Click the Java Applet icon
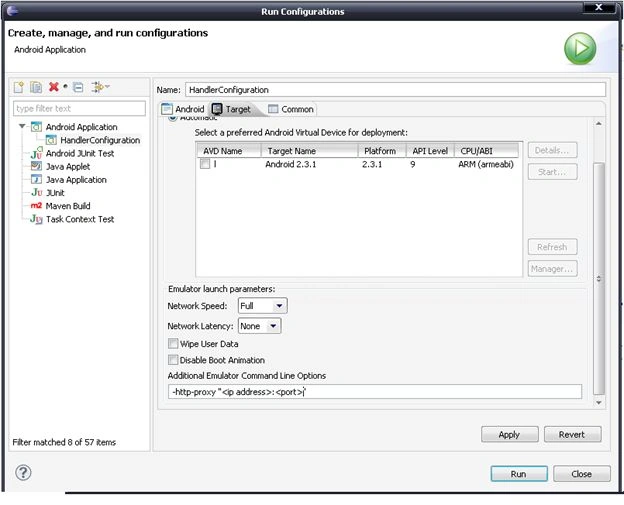This screenshot has height=505, width=624. (x=36, y=166)
